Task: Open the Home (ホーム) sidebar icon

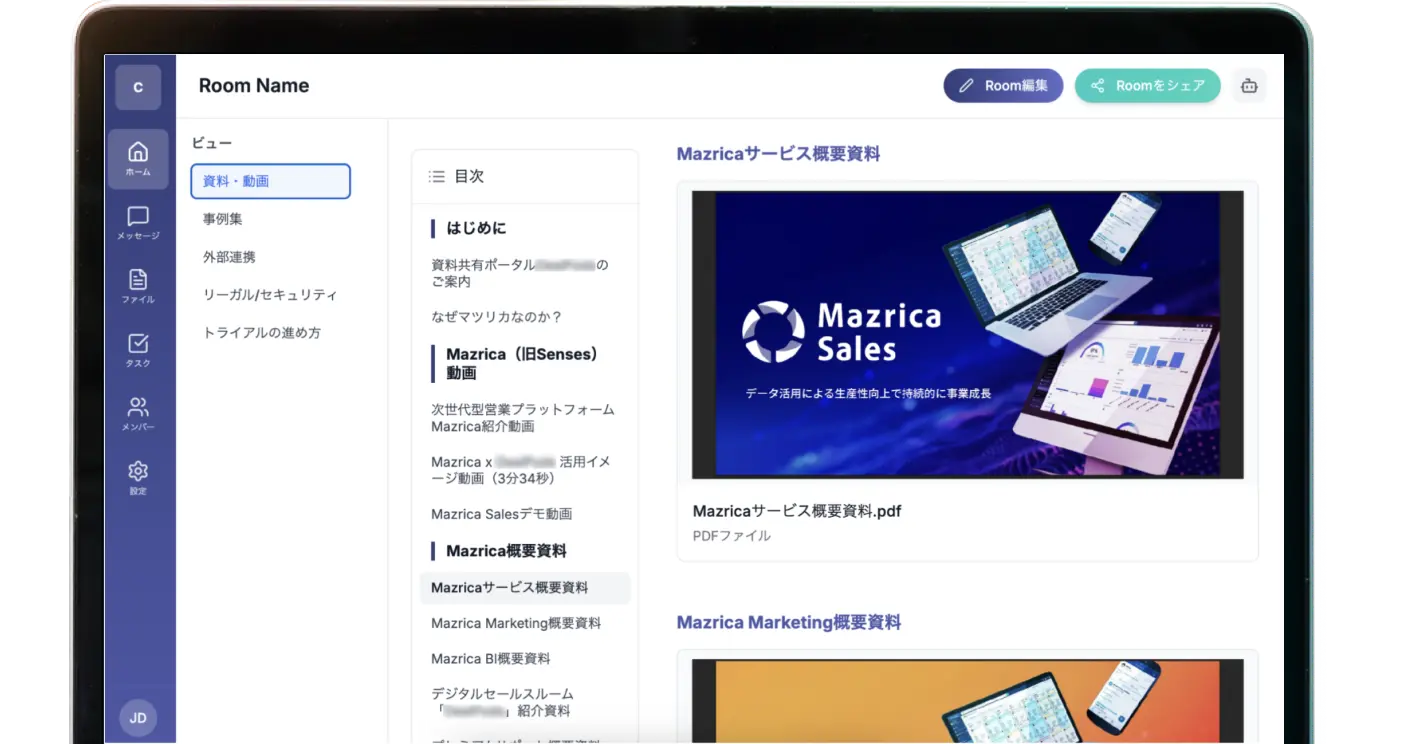Action: click(x=138, y=158)
